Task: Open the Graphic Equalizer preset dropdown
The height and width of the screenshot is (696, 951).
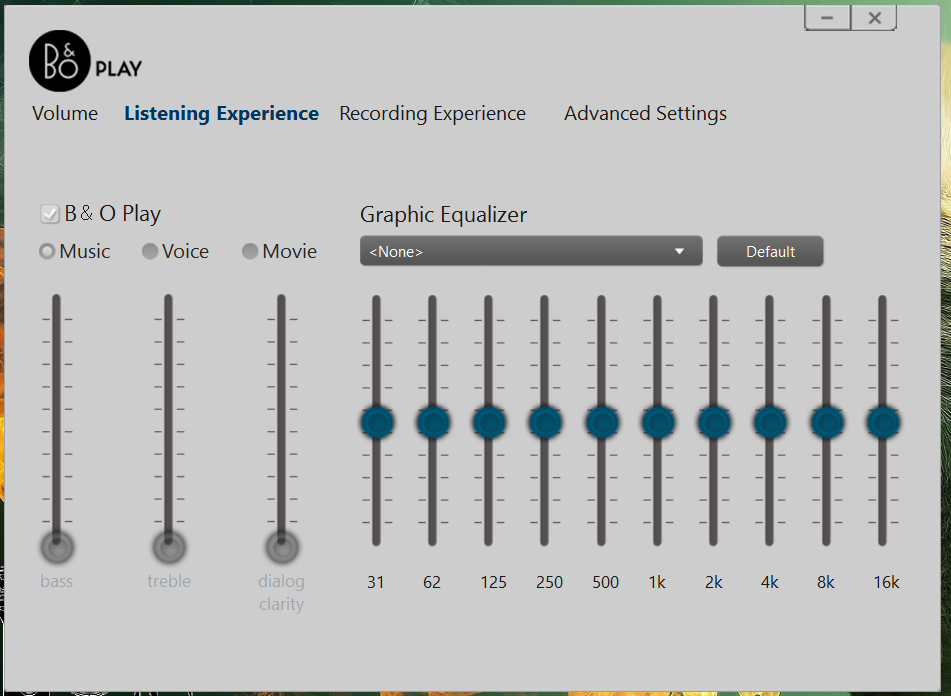Action: click(x=530, y=252)
